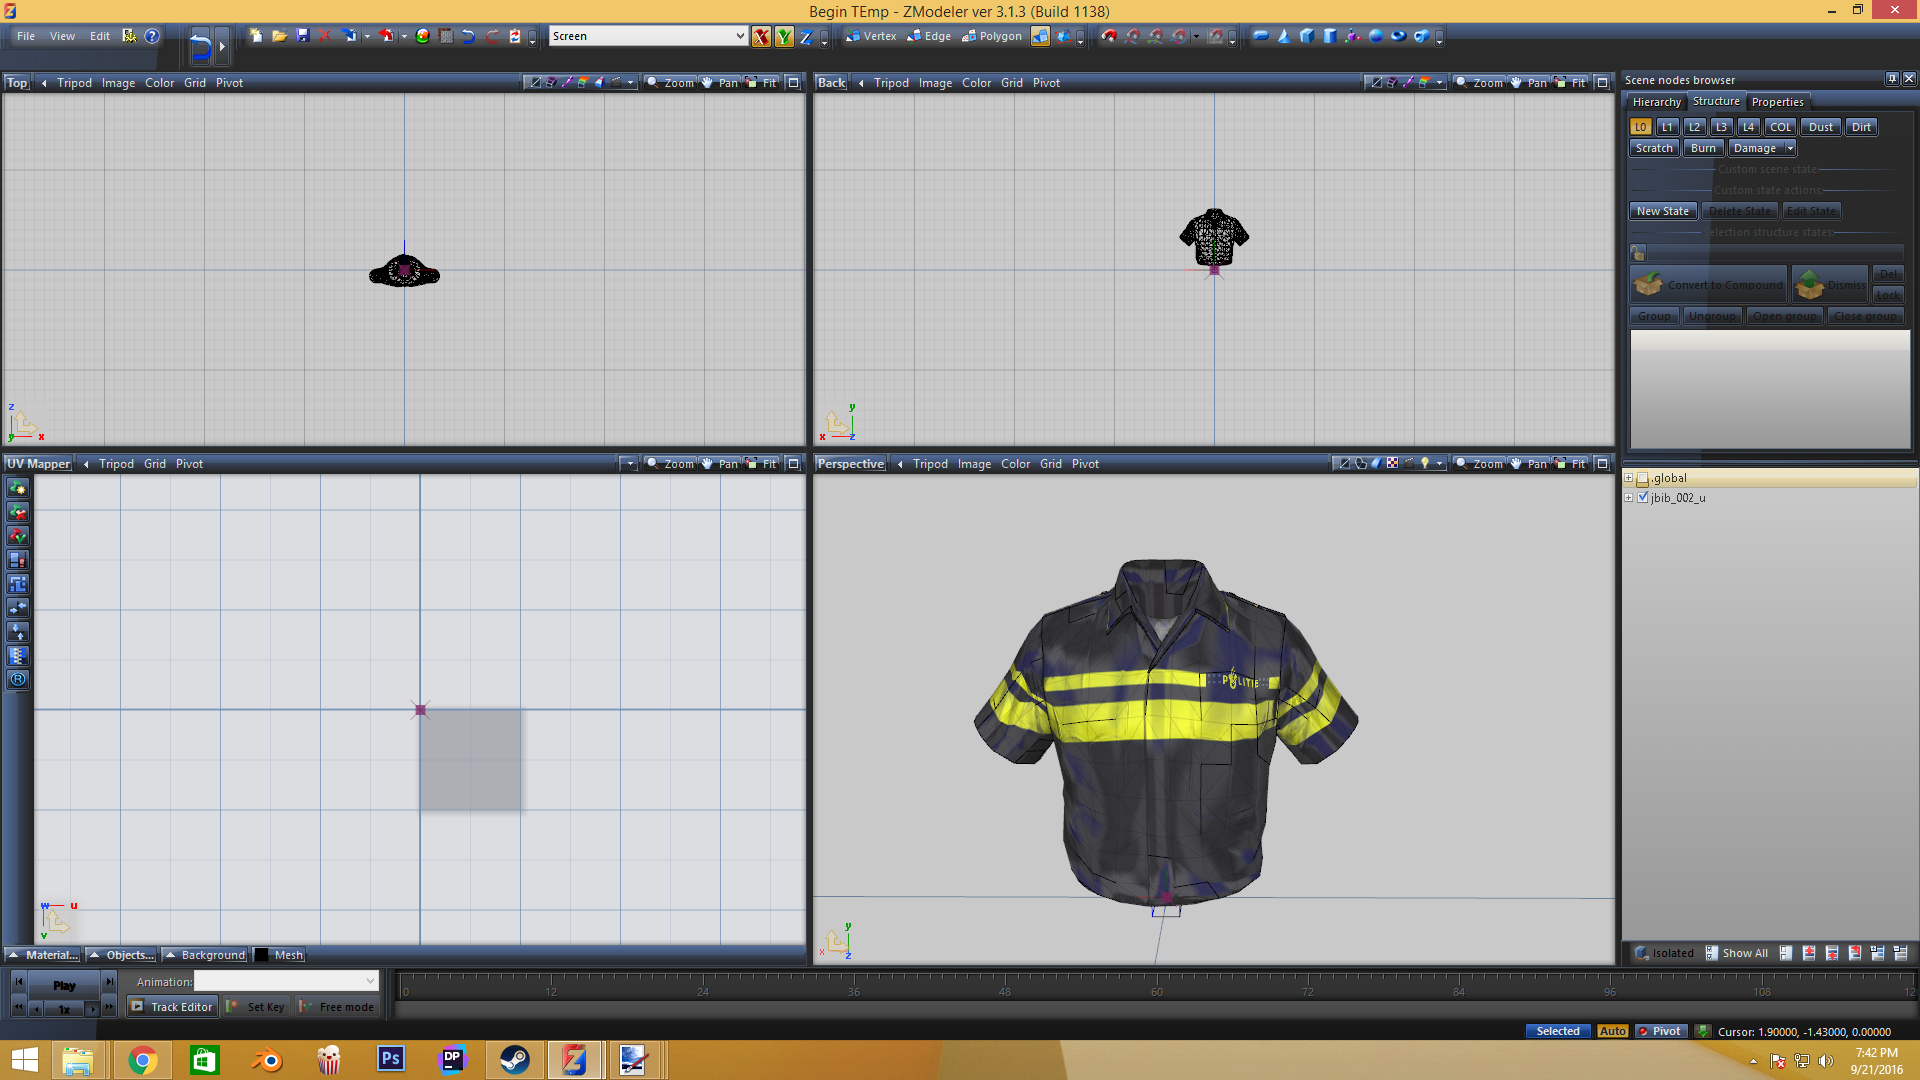Open the Animation dropdown
The height and width of the screenshot is (1080, 1920).
(x=370, y=981)
